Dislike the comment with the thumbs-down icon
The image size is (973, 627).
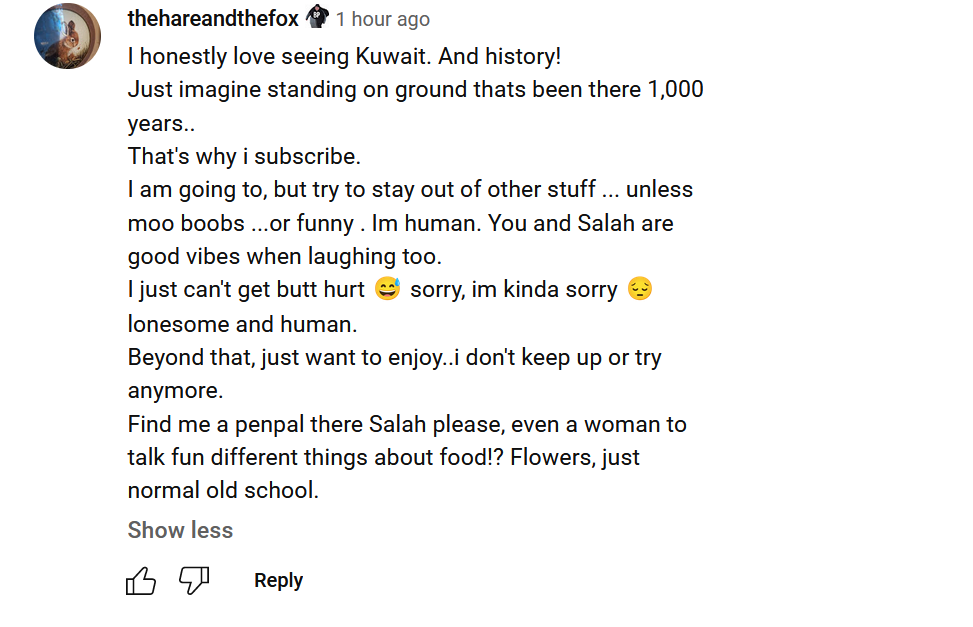(x=194, y=581)
